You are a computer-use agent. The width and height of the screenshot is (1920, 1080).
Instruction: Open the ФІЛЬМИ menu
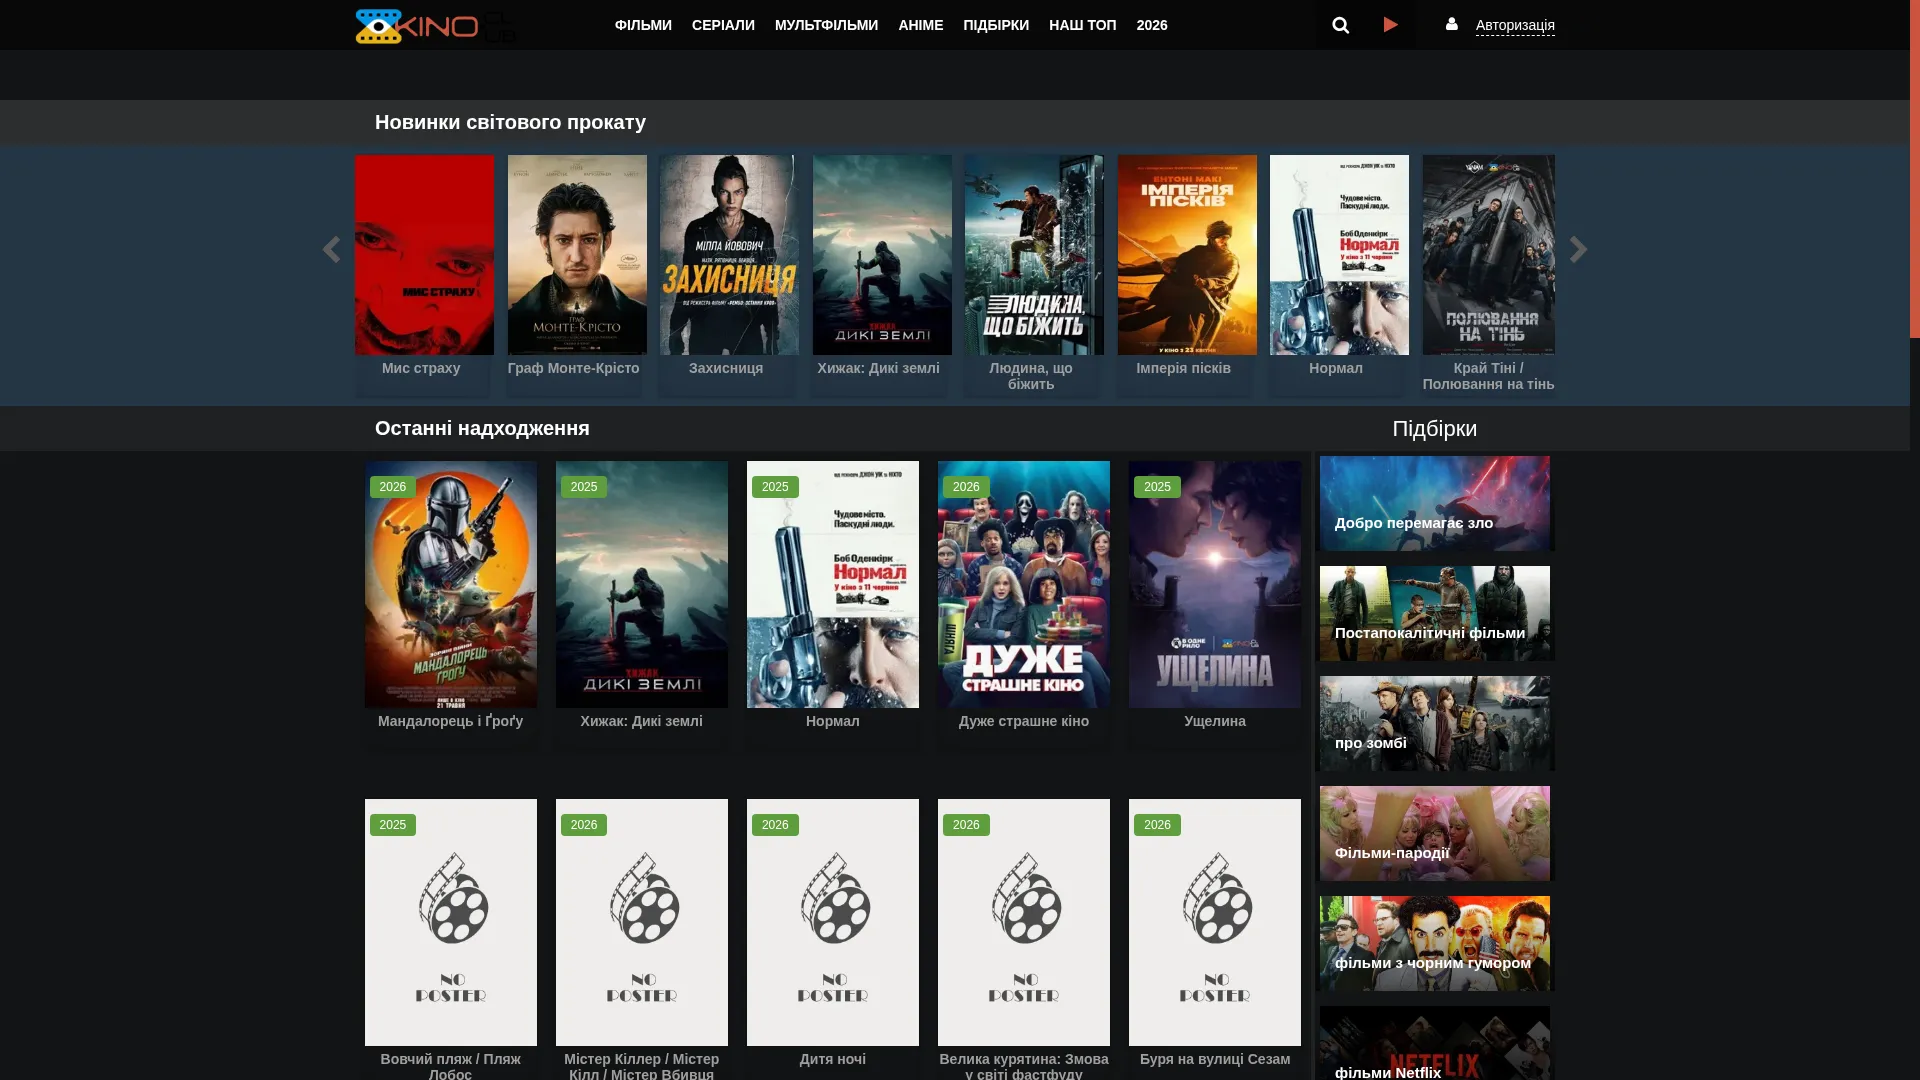pyautogui.click(x=643, y=25)
